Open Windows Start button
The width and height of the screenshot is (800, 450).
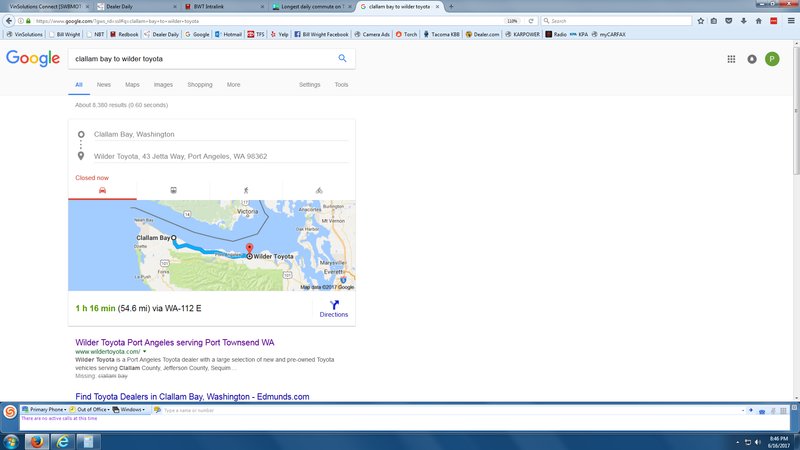[10, 441]
